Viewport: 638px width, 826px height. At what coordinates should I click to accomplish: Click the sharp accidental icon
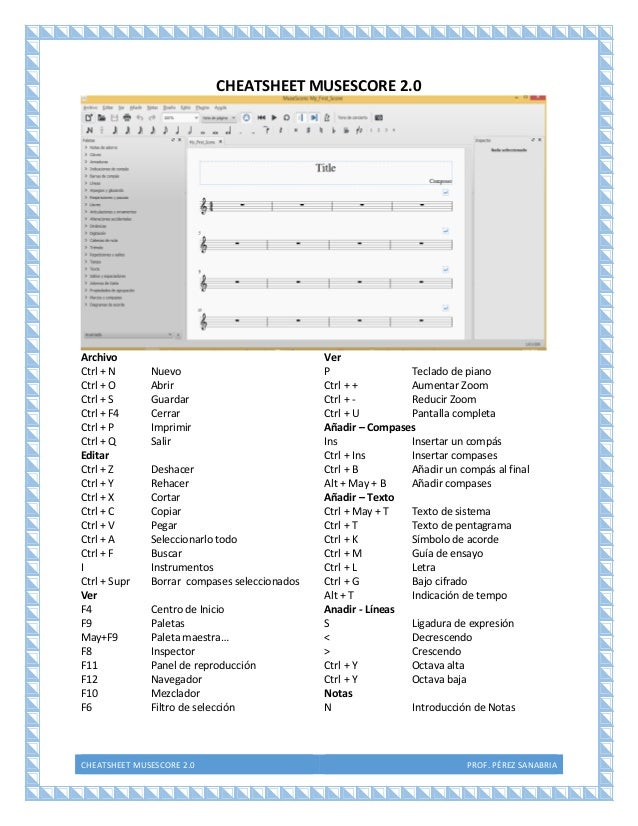(x=308, y=130)
